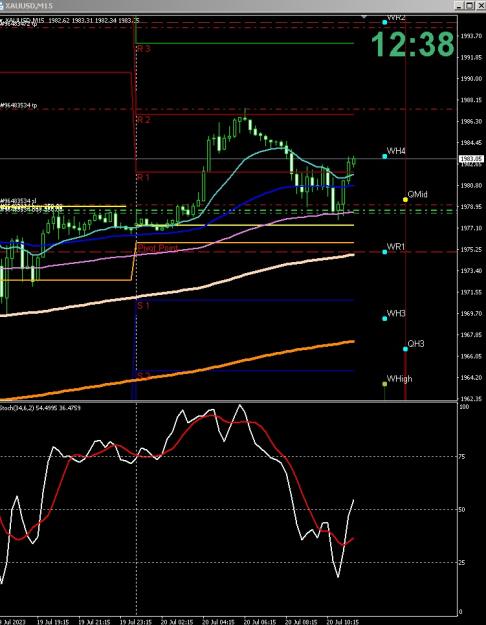486x625 pixels.
Task: Maximize the XAUUSD,M15 chart window
Action: [470, 6]
